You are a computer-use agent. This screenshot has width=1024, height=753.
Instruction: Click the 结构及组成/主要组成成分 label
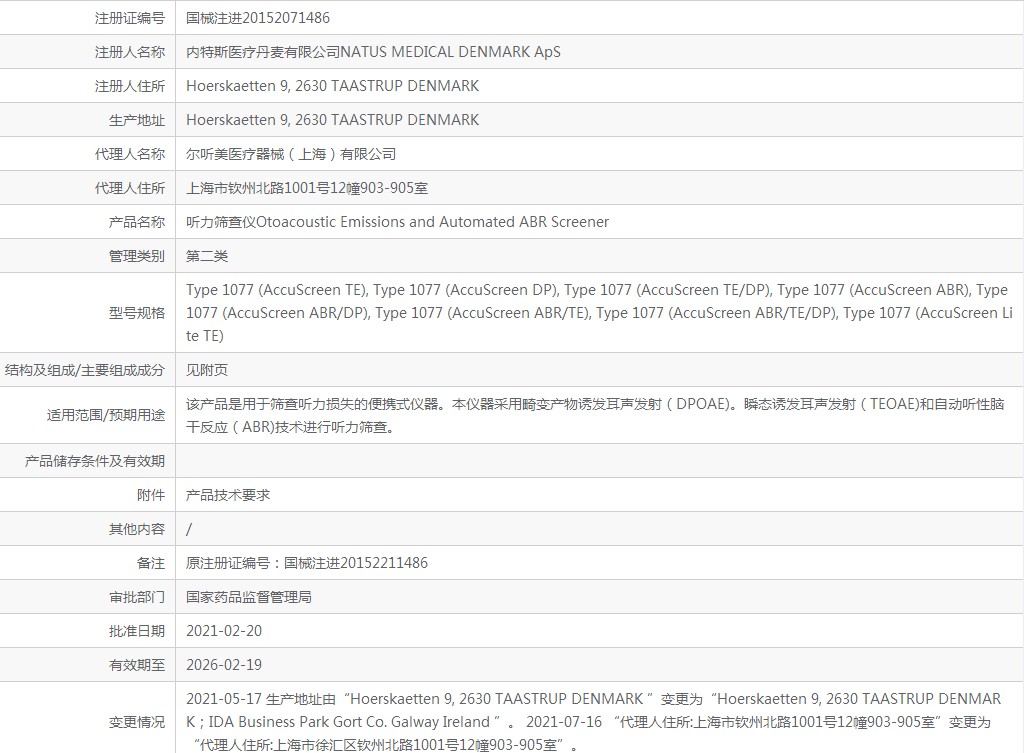[85, 370]
